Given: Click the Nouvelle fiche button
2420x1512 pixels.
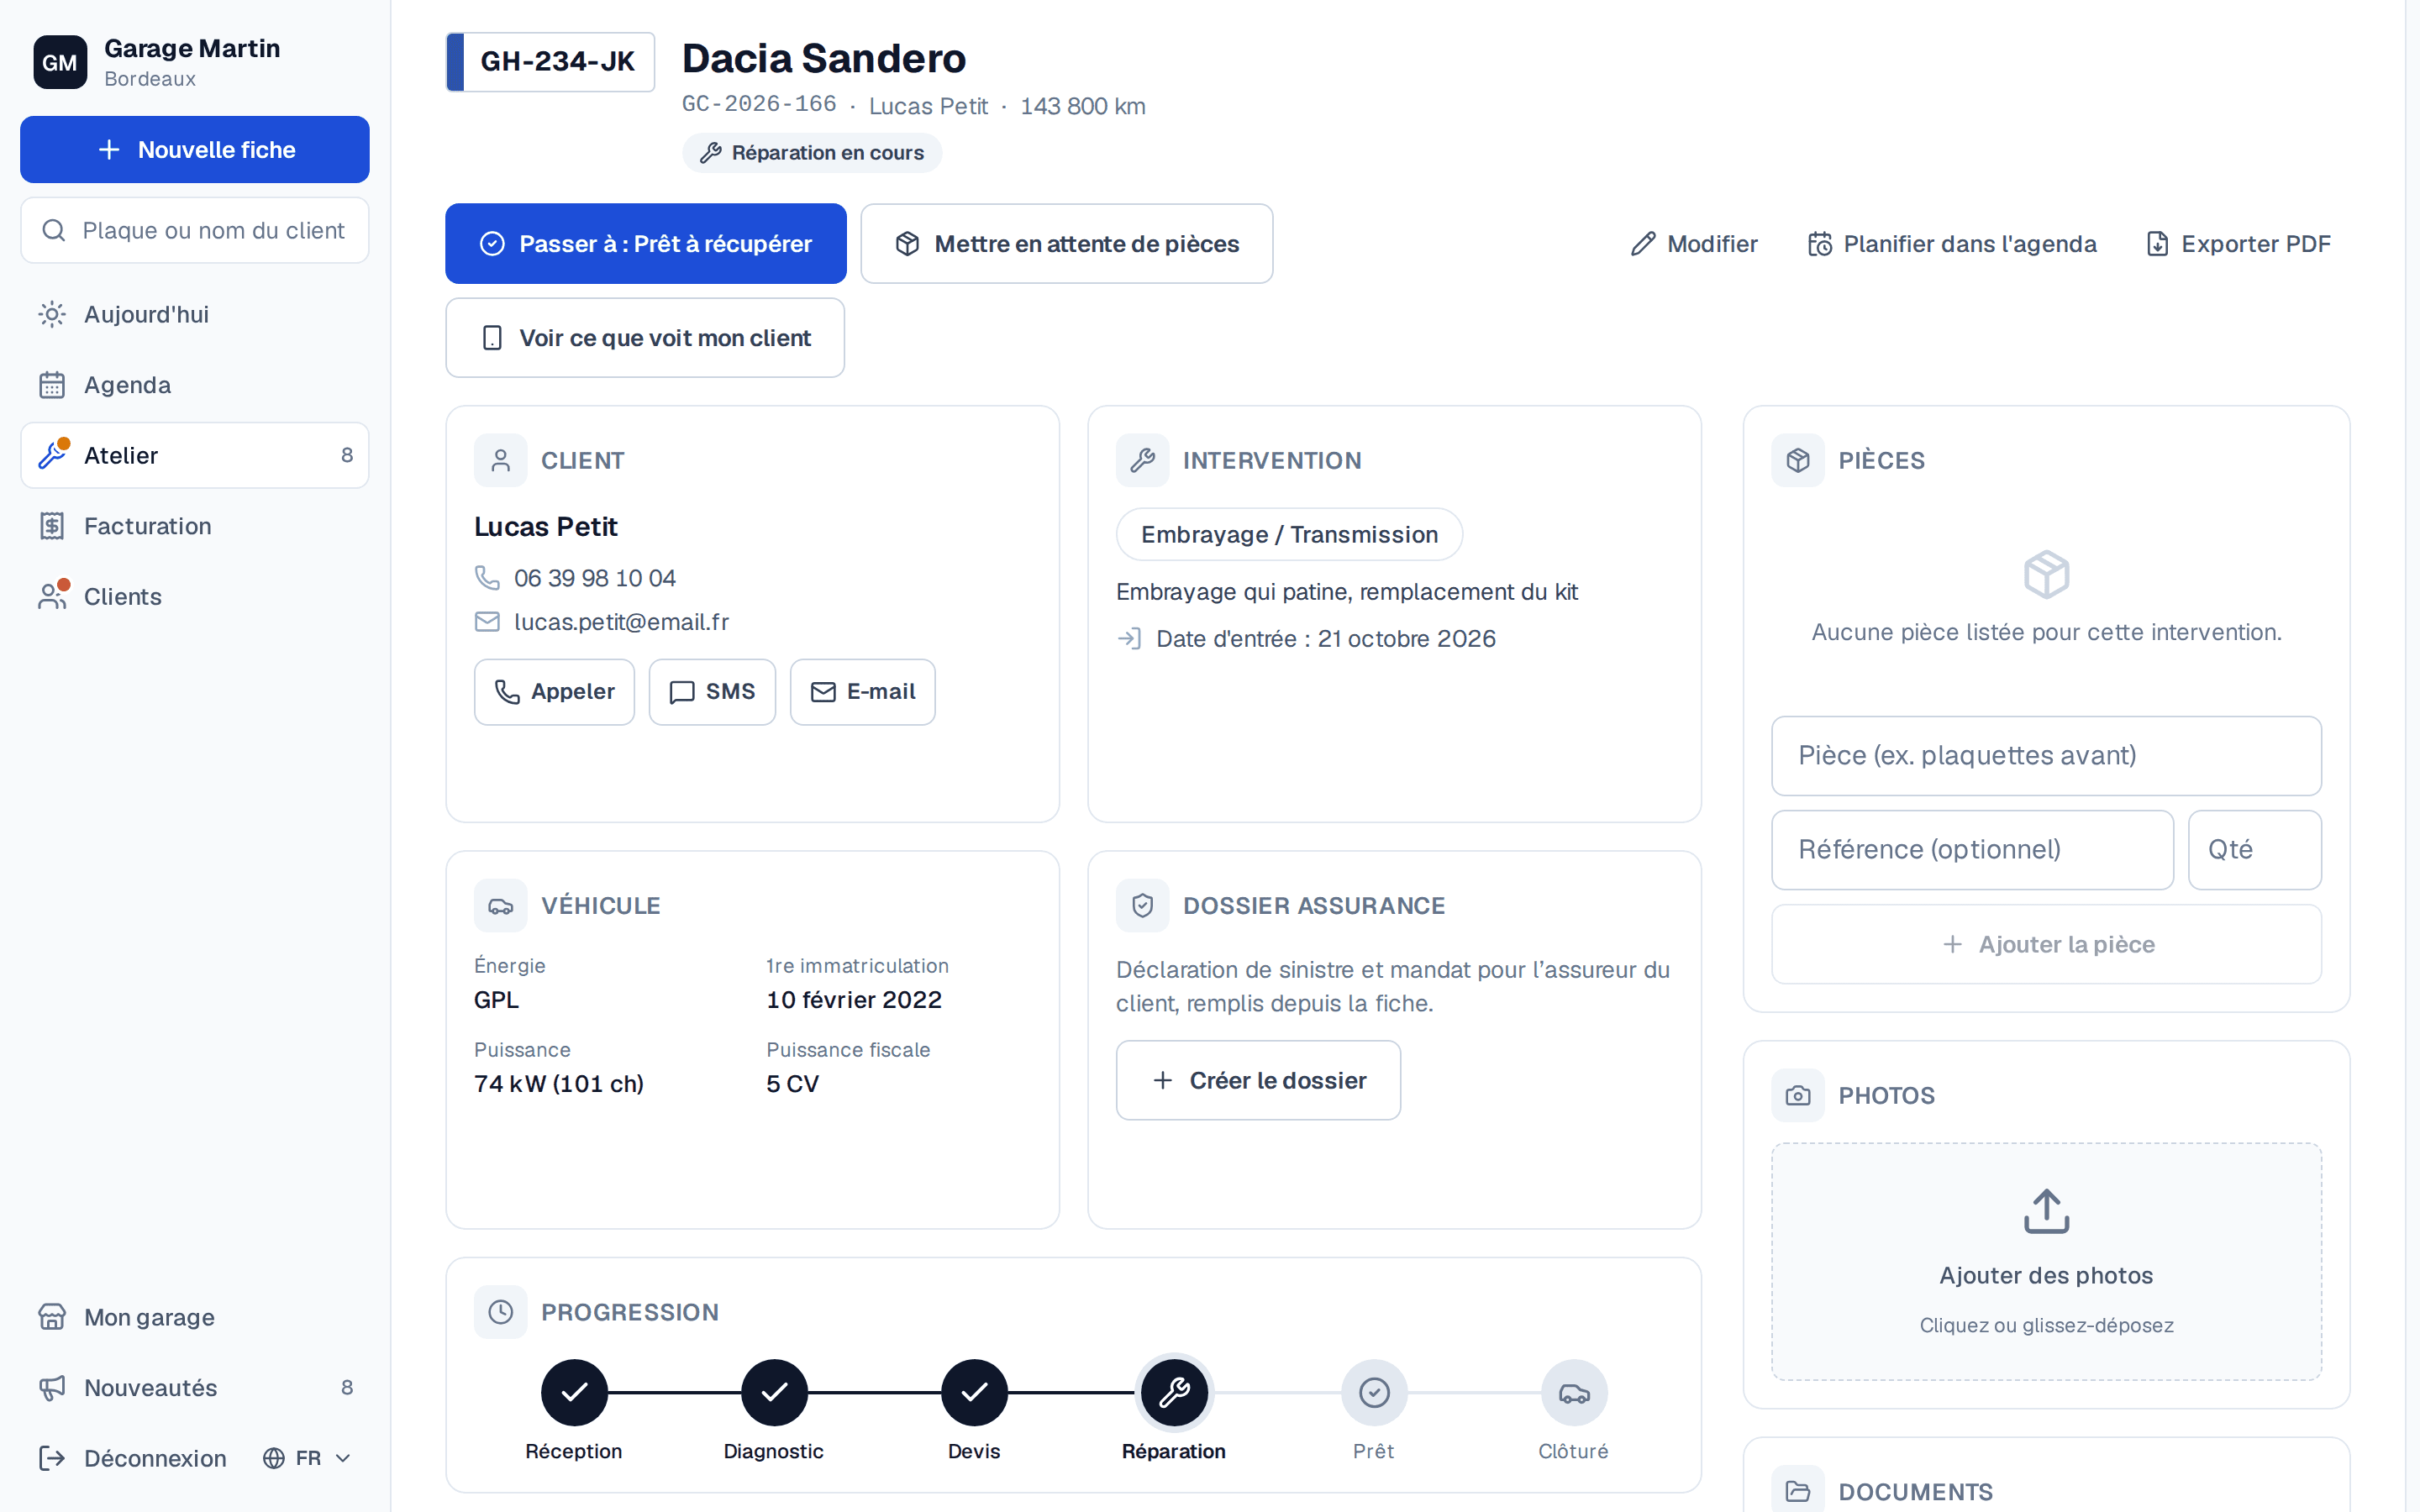Looking at the screenshot, I should pyautogui.click(x=195, y=150).
